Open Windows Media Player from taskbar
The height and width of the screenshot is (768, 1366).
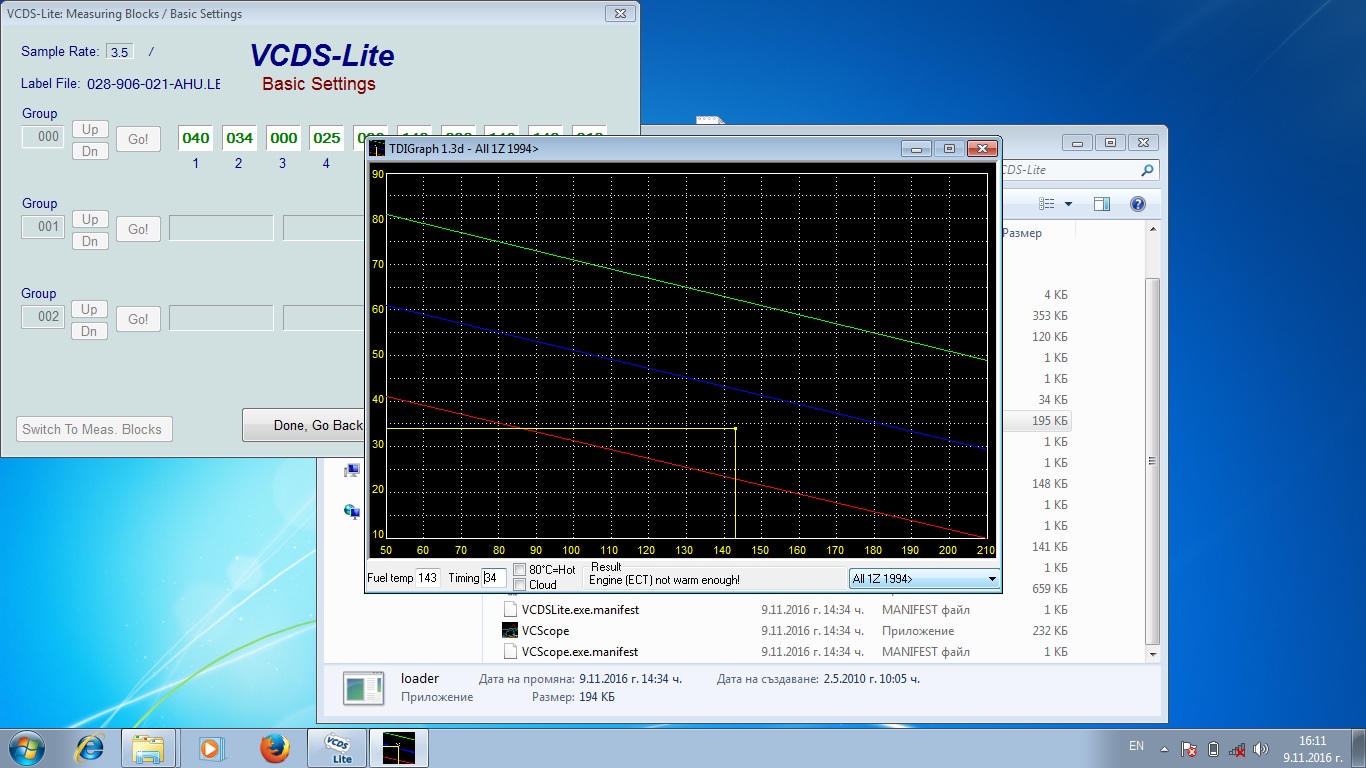211,748
